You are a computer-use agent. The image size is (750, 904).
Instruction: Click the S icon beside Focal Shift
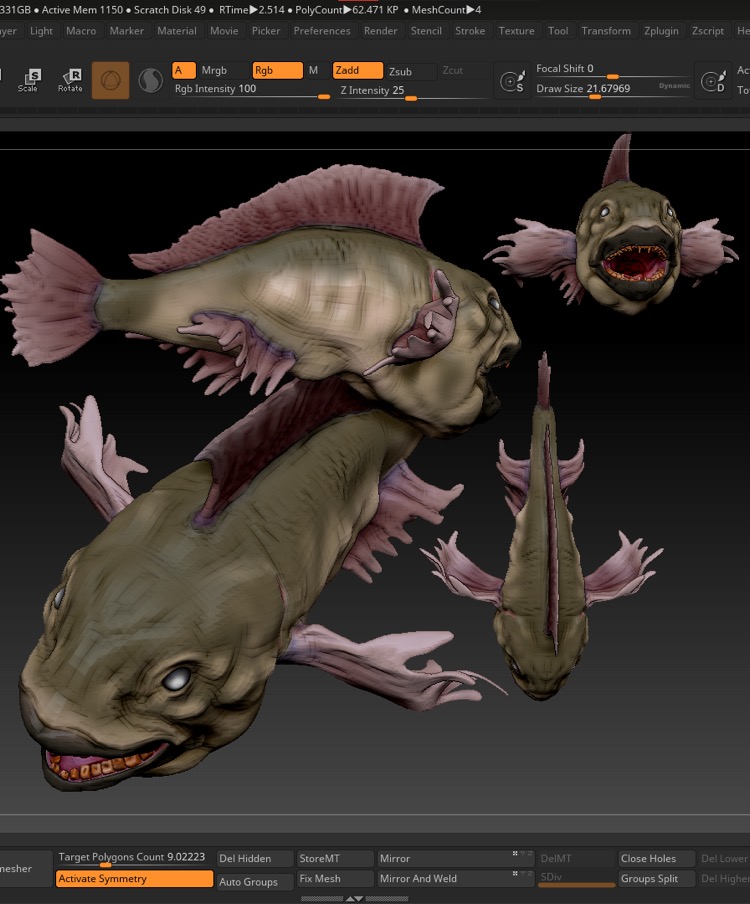pos(514,82)
